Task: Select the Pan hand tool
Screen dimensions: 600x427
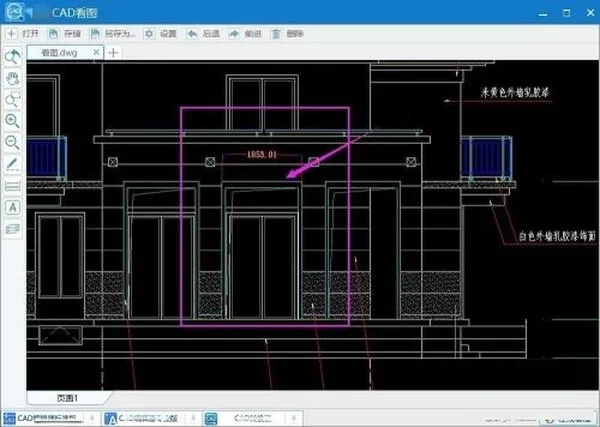Action: tap(13, 78)
